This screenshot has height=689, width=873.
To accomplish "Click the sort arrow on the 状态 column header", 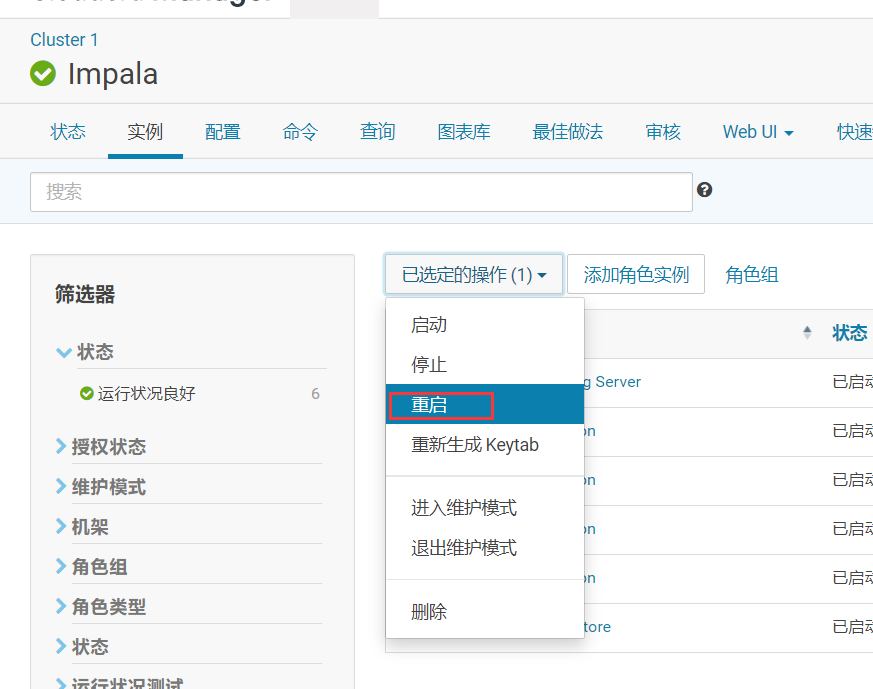I will (807, 333).
